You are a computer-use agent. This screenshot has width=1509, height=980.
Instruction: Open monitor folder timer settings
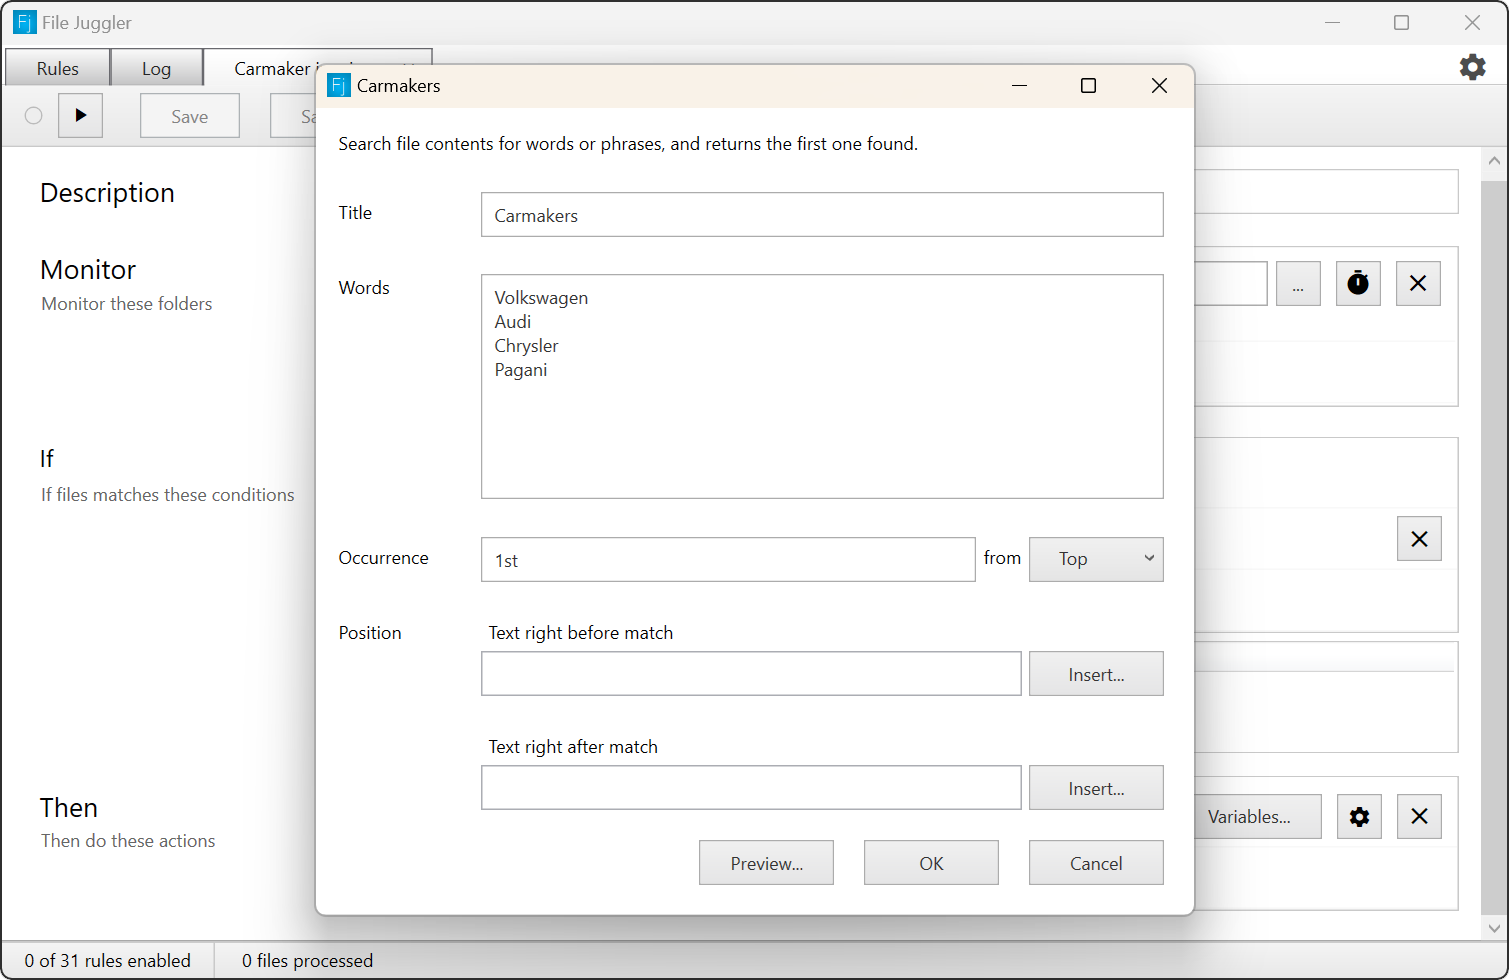point(1358,283)
